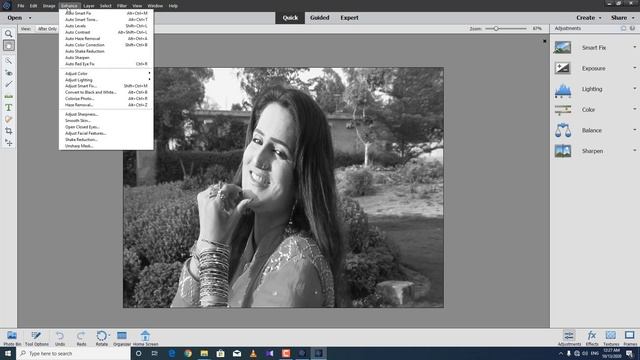Screen dimensions: 640x360
Task: Switch to Expert mode tab
Action: [349, 18]
